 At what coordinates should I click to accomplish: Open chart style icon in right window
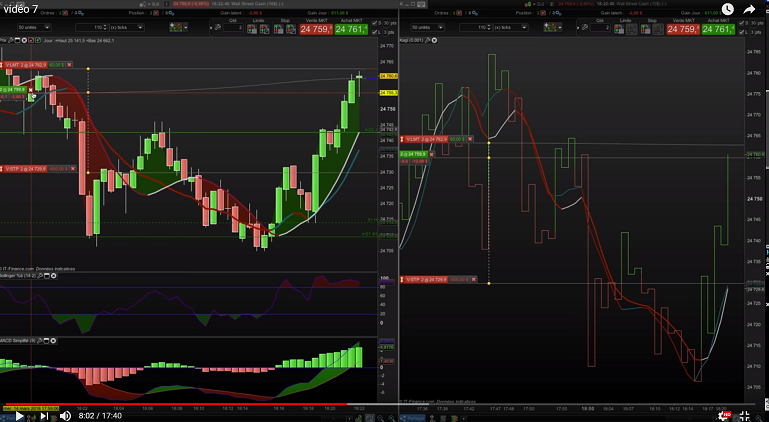tap(550, 27)
